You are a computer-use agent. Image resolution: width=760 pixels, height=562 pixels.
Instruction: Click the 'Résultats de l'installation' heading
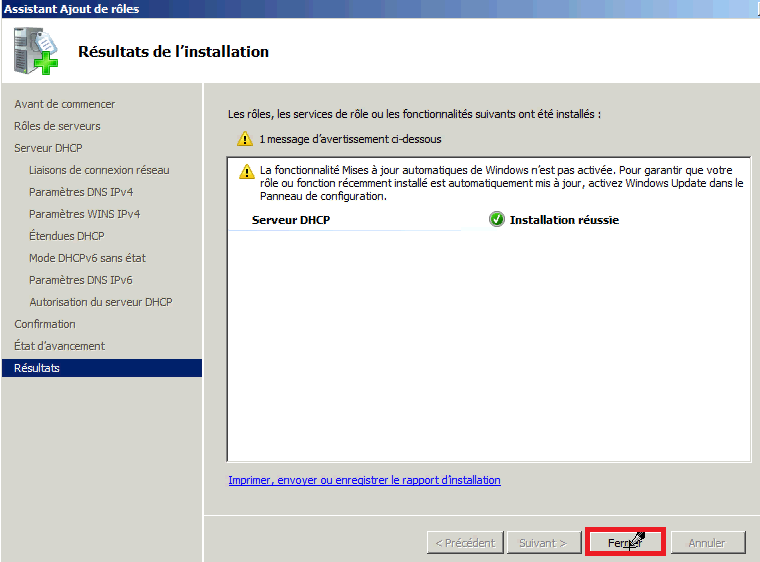click(174, 51)
